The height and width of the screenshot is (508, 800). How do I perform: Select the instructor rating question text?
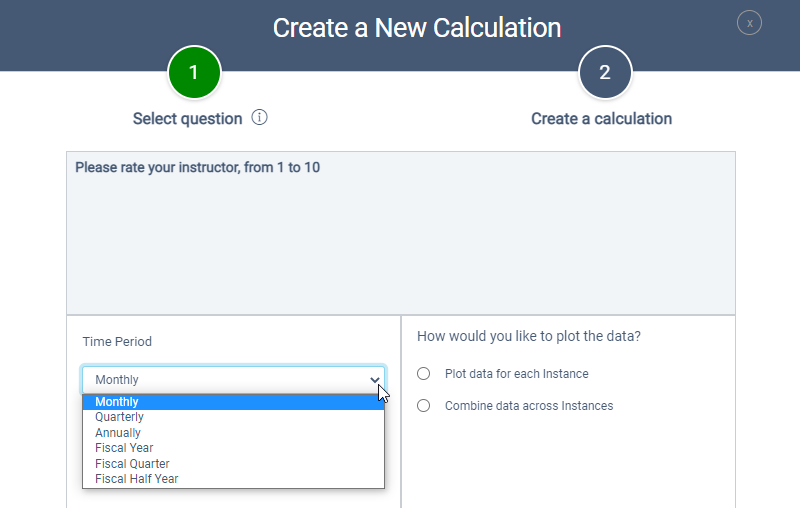[197, 168]
